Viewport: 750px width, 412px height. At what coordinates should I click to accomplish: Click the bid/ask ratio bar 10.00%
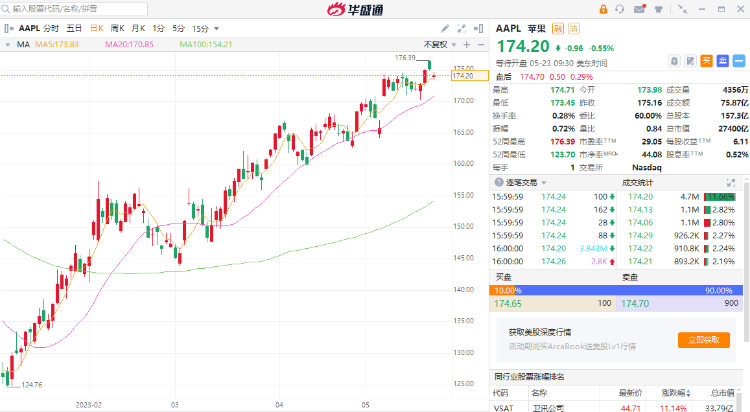pyautogui.click(x=616, y=290)
